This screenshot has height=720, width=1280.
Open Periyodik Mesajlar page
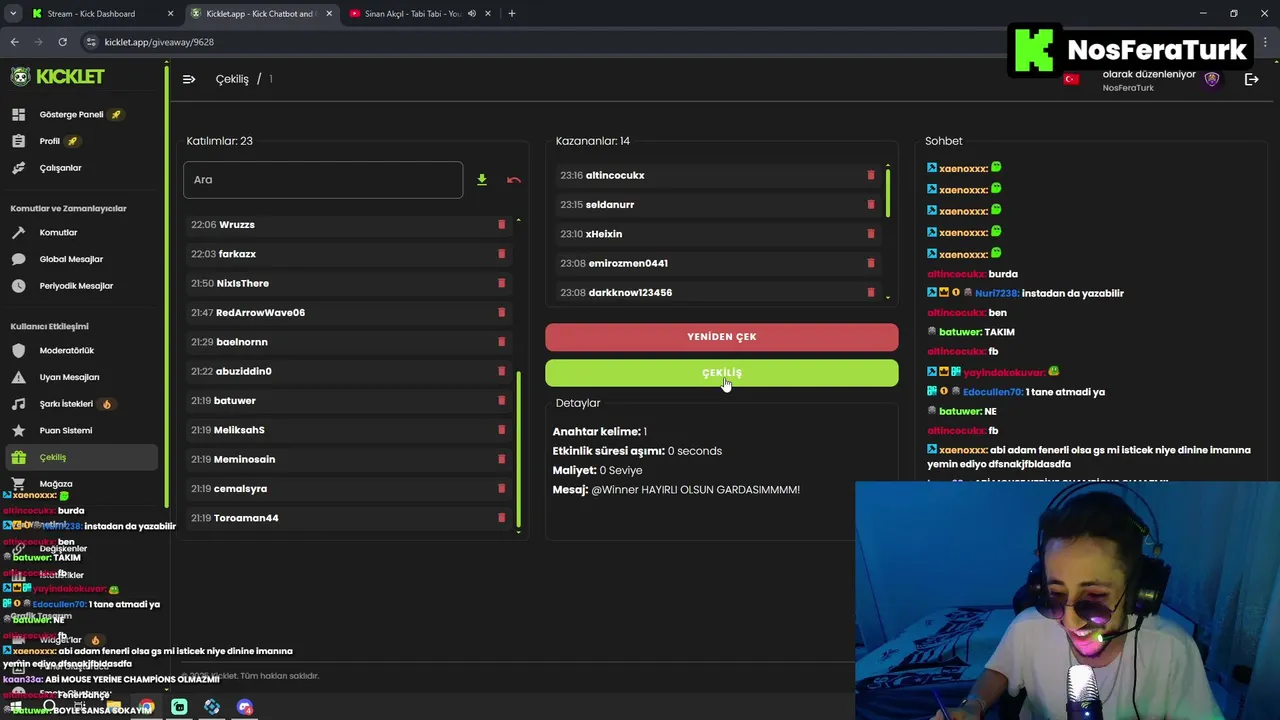76,286
